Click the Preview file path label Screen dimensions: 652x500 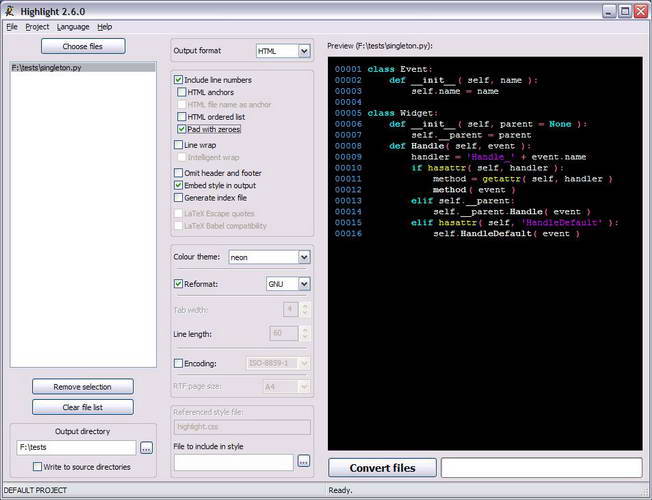coord(380,46)
